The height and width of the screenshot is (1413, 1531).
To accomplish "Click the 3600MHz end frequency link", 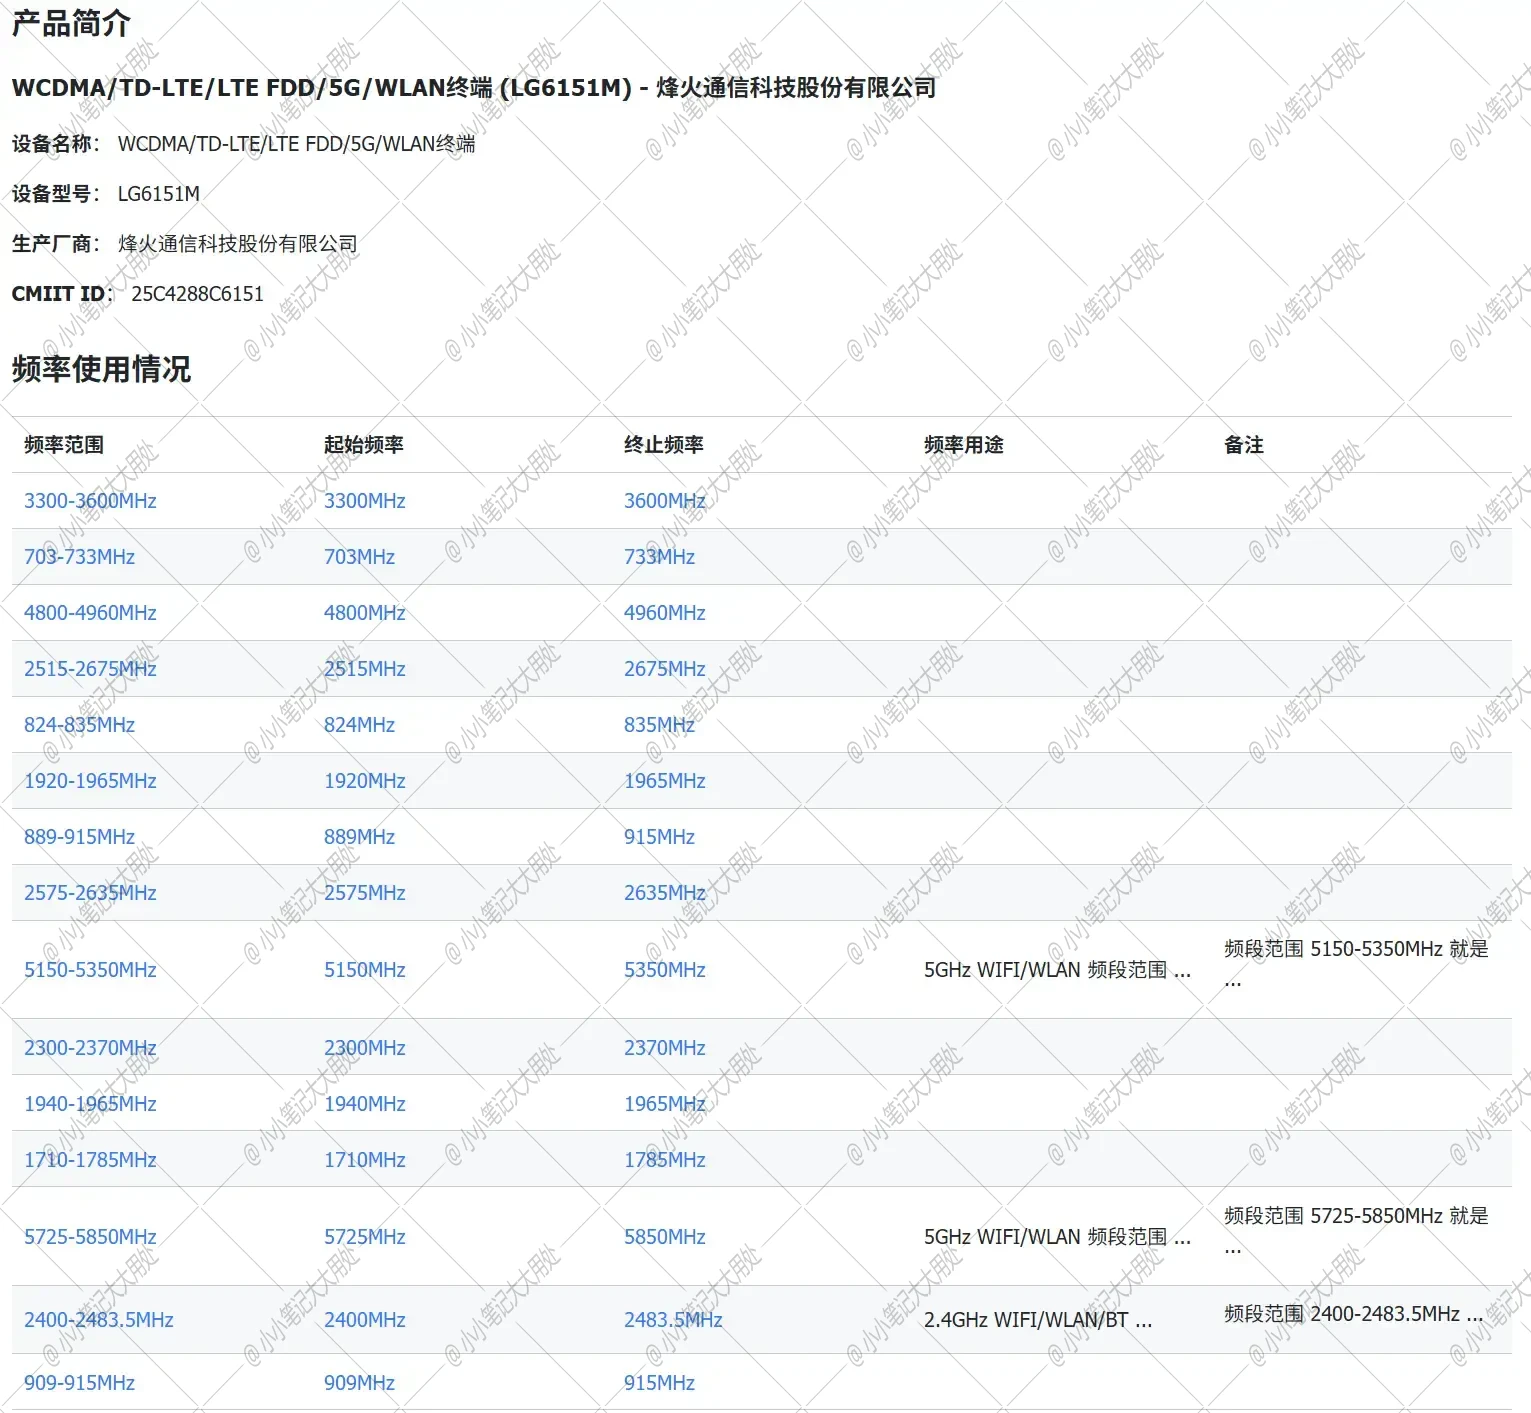I will pos(664,501).
